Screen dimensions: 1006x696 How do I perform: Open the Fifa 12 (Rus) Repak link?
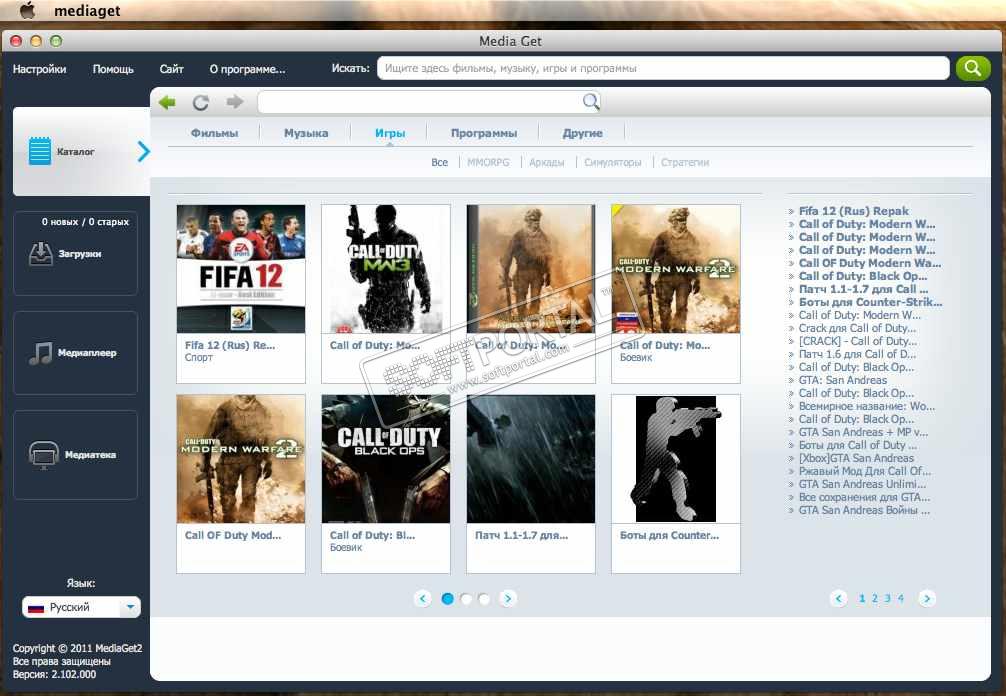[x=853, y=211]
